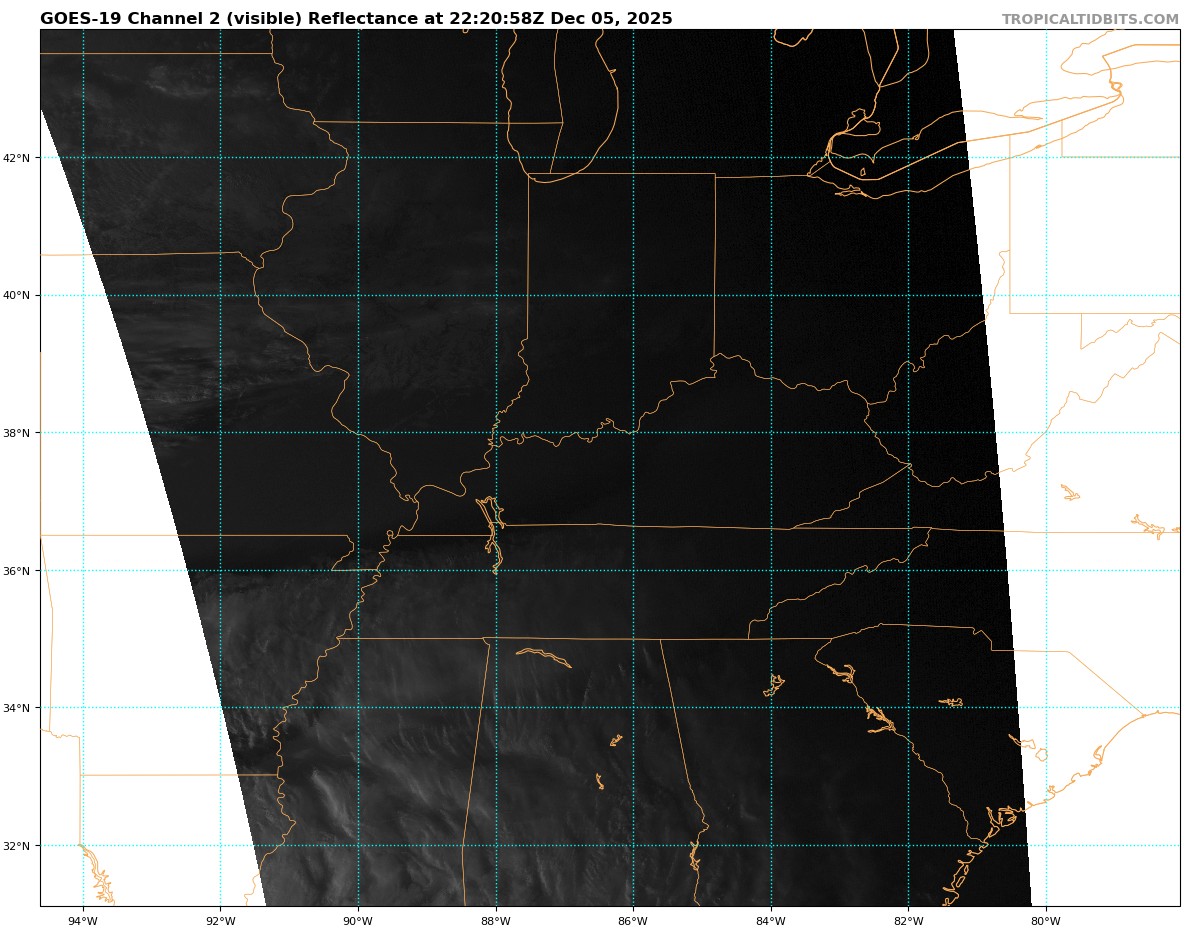Click grid intersection of 40°N and 84°W
Screen dimensions: 1200x929
point(771,295)
